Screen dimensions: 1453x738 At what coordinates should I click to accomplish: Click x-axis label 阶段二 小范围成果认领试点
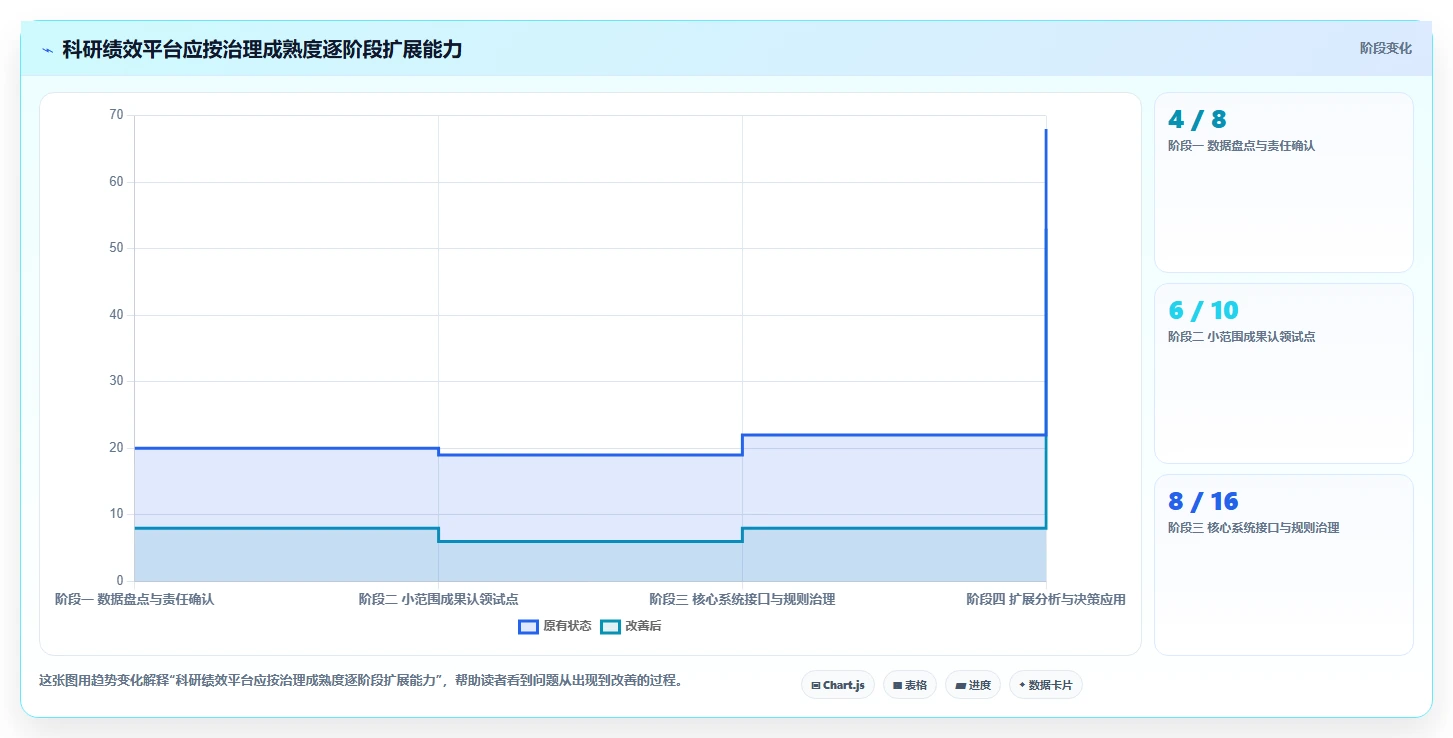[x=438, y=600]
